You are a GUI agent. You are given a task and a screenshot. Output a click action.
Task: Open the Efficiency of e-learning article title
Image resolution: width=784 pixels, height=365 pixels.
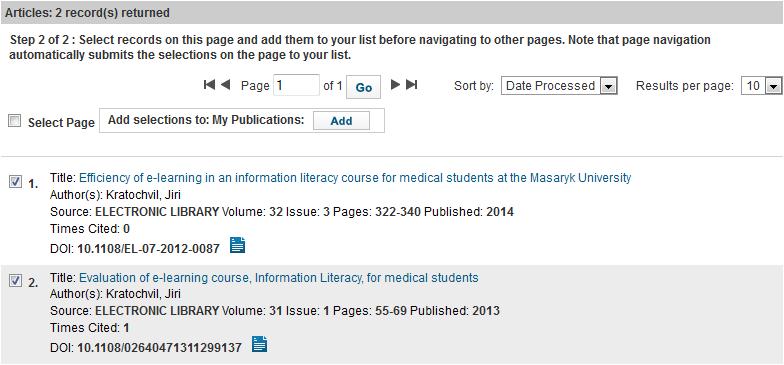point(355,178)
